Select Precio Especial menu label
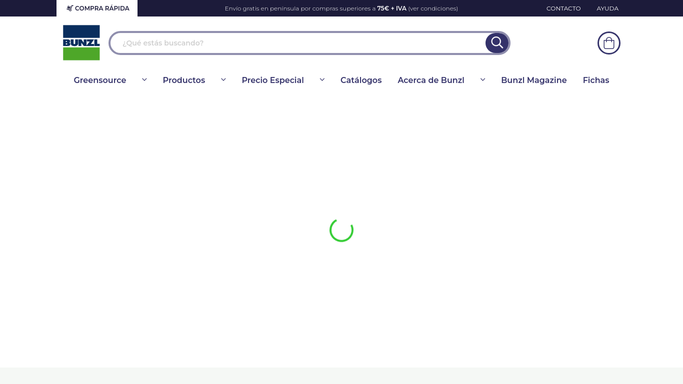683x384 pixels. click(273, 80)
